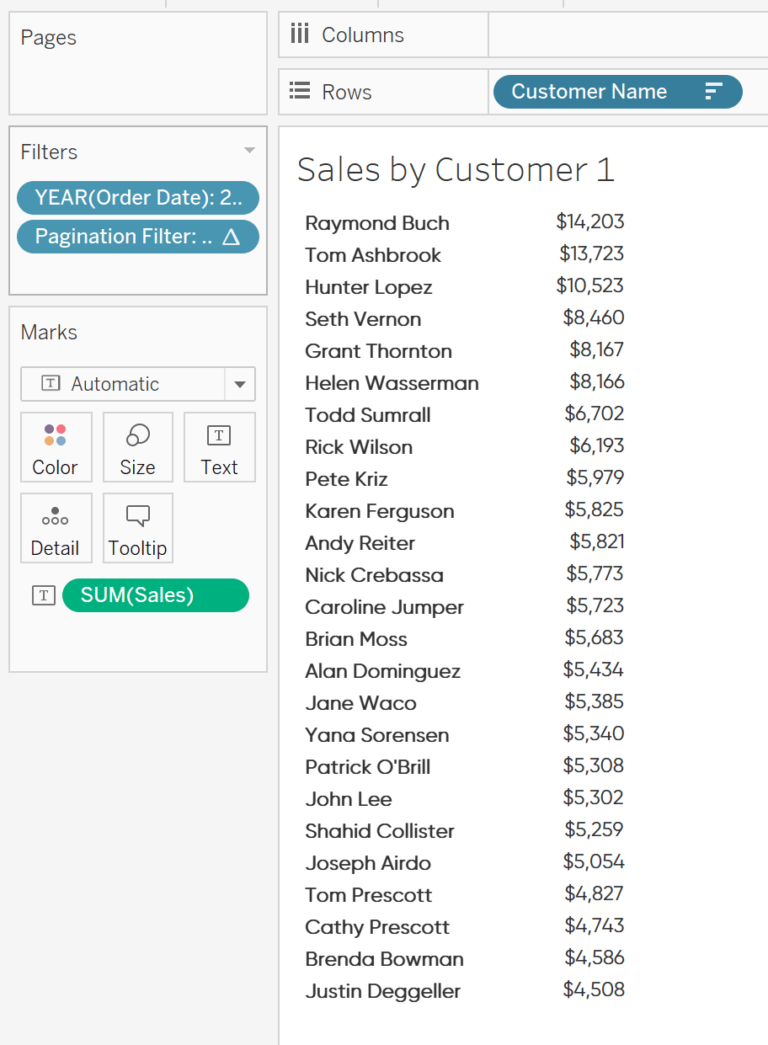Screen dimensions: 768x1045
Task: Click the green SUM(Sales) color pill
Action: pos(155,595)
